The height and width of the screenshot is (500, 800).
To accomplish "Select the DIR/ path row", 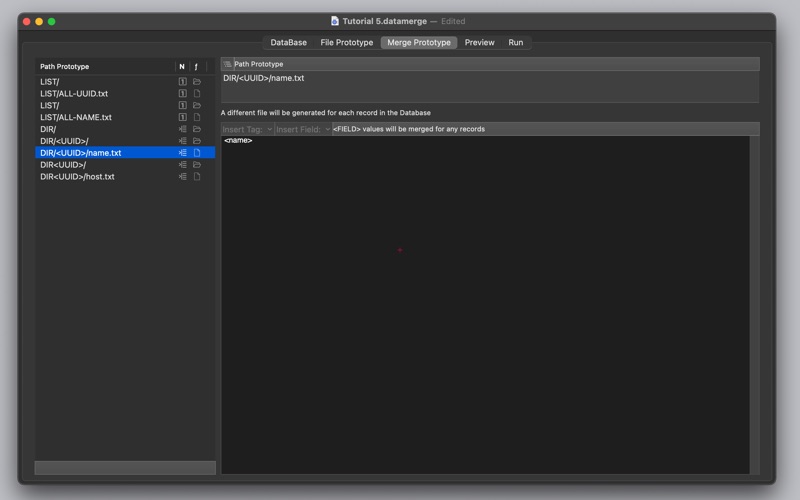I will 125,129.
